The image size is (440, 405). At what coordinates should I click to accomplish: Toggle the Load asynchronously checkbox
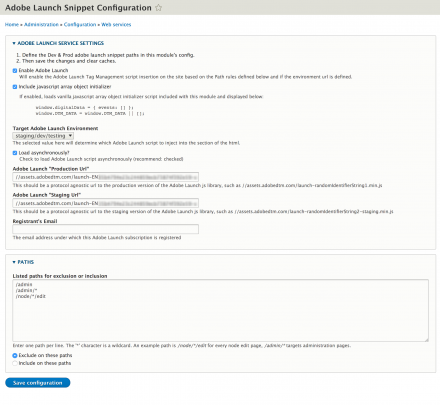(x=15, y=153)
